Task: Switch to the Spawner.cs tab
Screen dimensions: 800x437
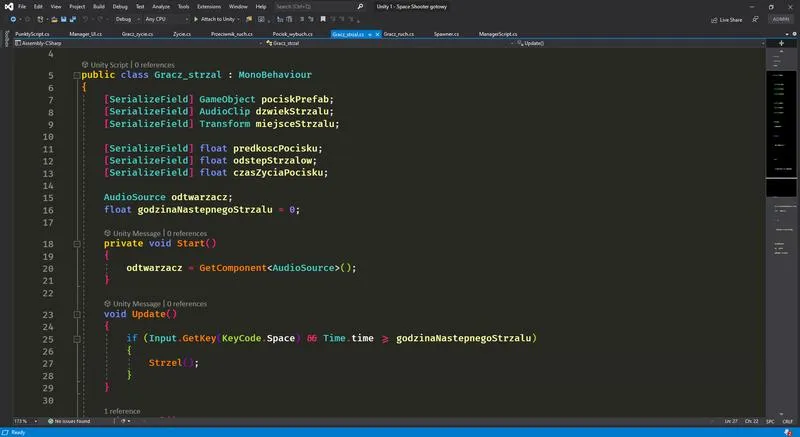Action: [x=446, y=33]
